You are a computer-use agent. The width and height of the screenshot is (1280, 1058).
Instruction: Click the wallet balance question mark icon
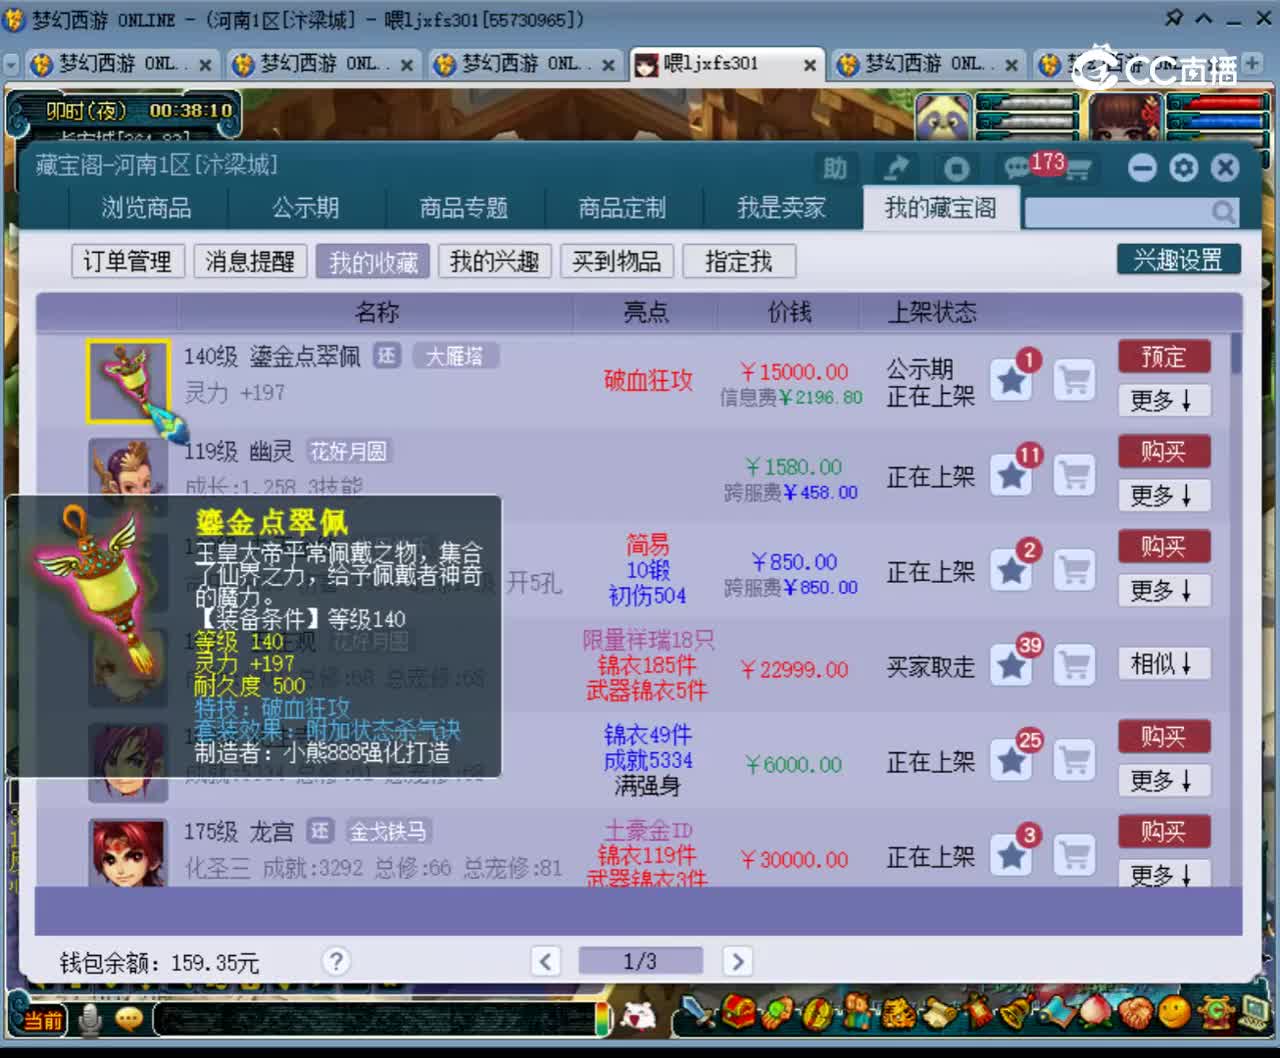(x=336, y=961)
